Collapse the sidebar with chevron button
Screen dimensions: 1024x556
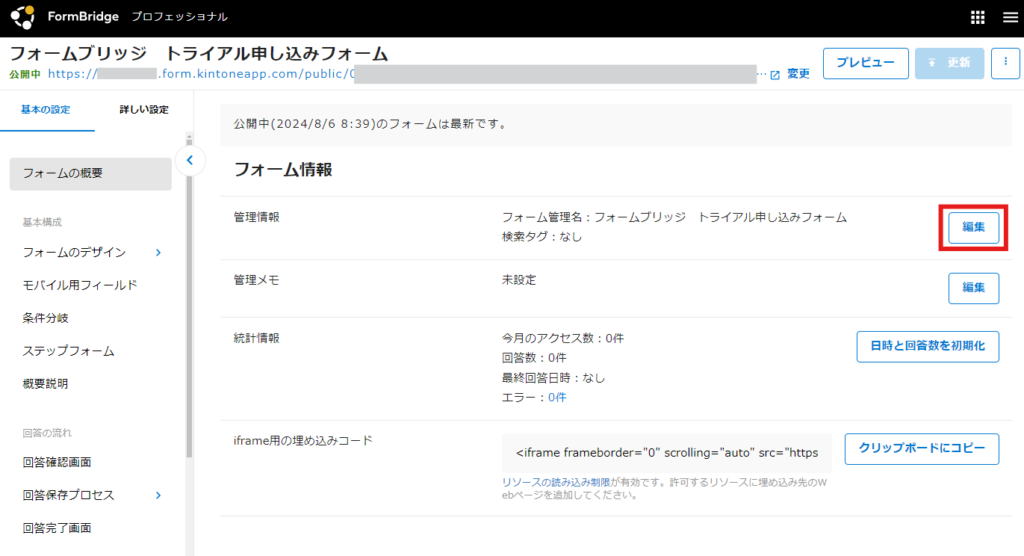click(190, 160)
